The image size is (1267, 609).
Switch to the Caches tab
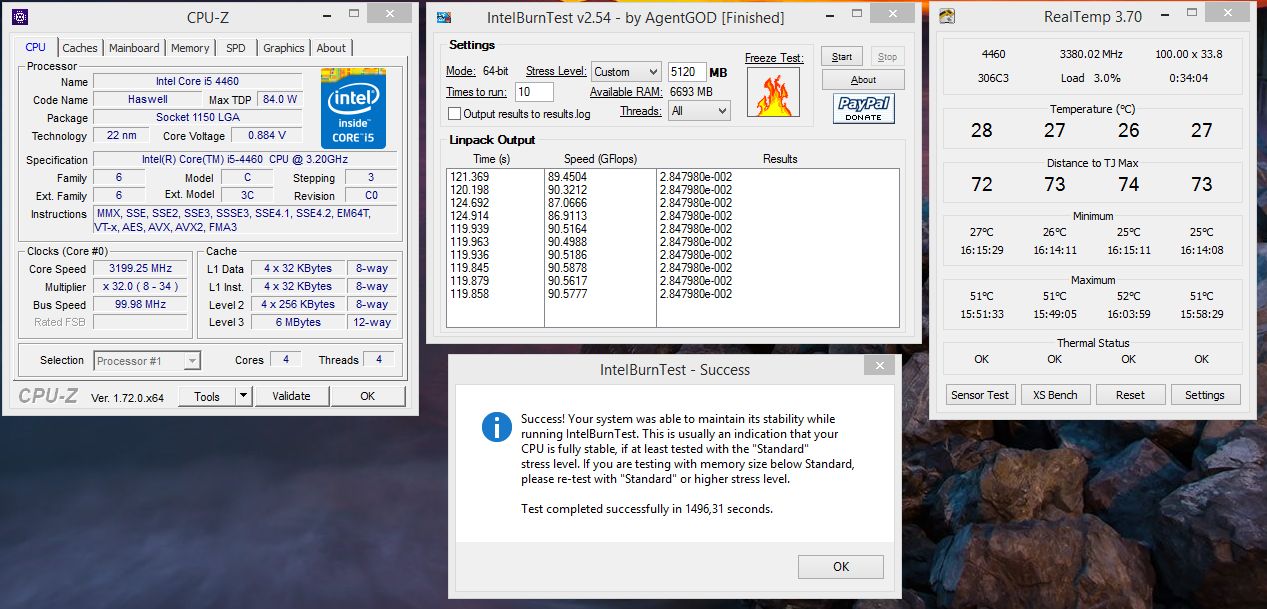click(x=80, y=48)
